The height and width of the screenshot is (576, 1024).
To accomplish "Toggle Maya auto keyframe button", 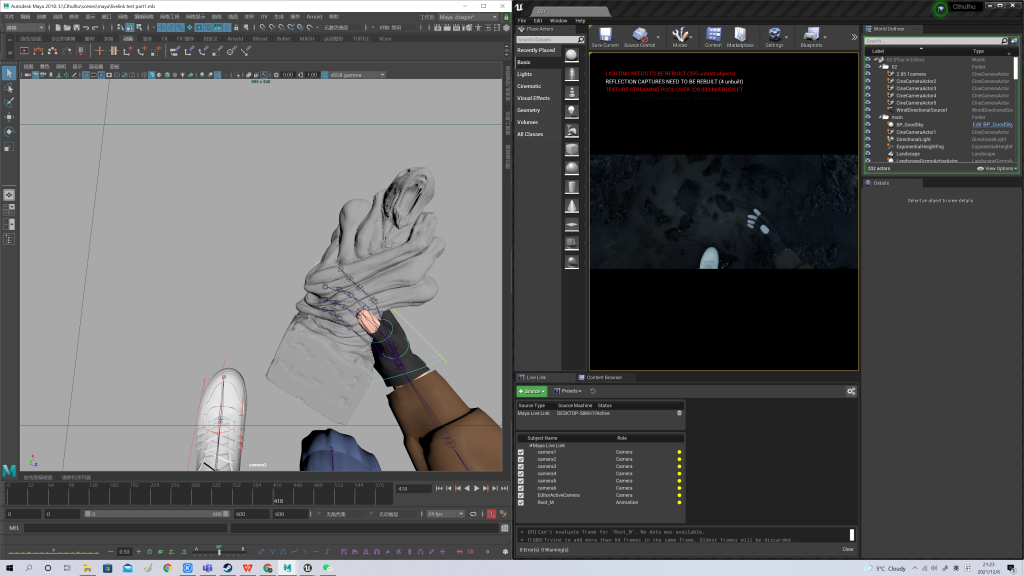I will pyautogui.click(x=492, y=514).
